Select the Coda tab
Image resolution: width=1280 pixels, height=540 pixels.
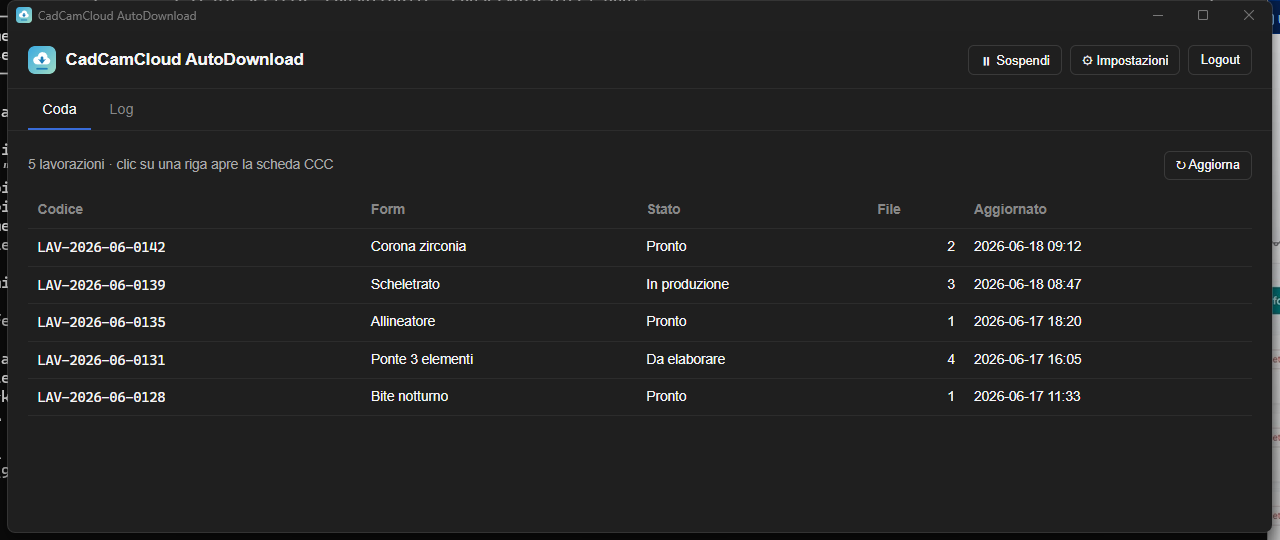pyautogui.click(x=59, y=109)
